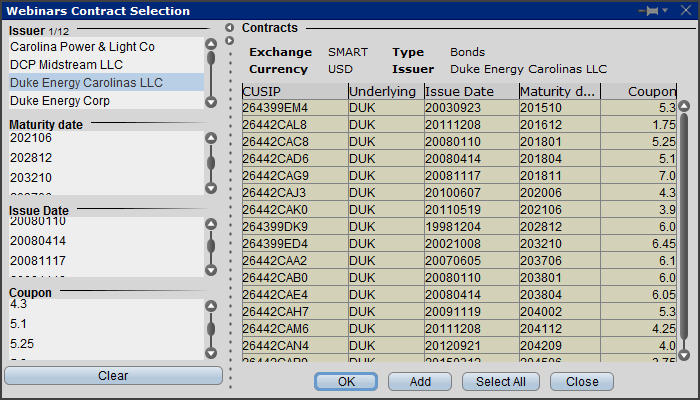Viewport: 700px width, 400px height.
Task: Move down in the Coupon list
Action: [211, 353]
